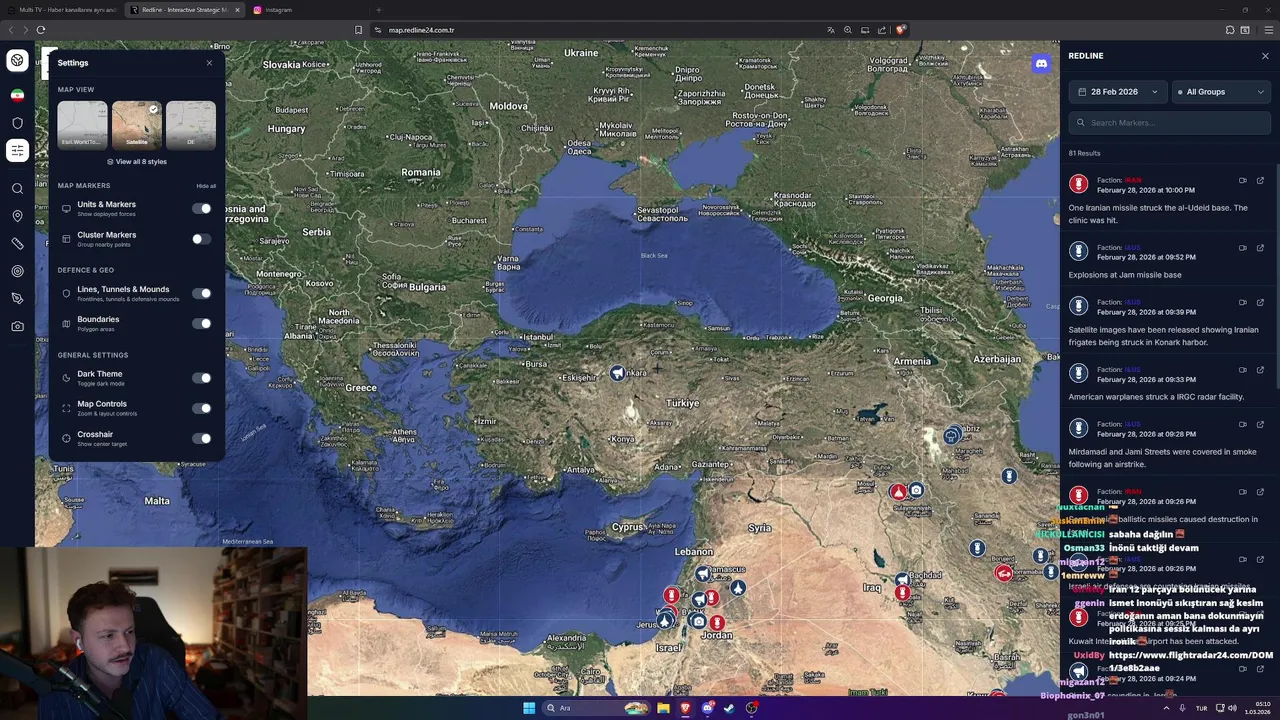Click the '81 Results' count text

tap(1084, 153)
